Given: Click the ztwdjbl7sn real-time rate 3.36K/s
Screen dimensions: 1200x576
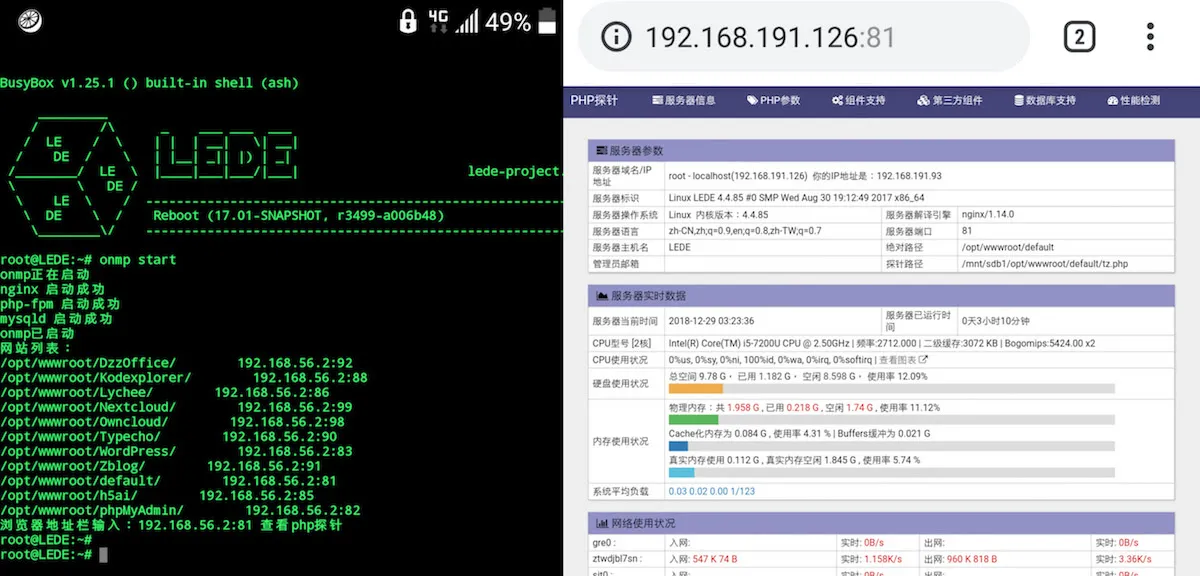Looking at the screenshot, I should (x=1135, y=558).
